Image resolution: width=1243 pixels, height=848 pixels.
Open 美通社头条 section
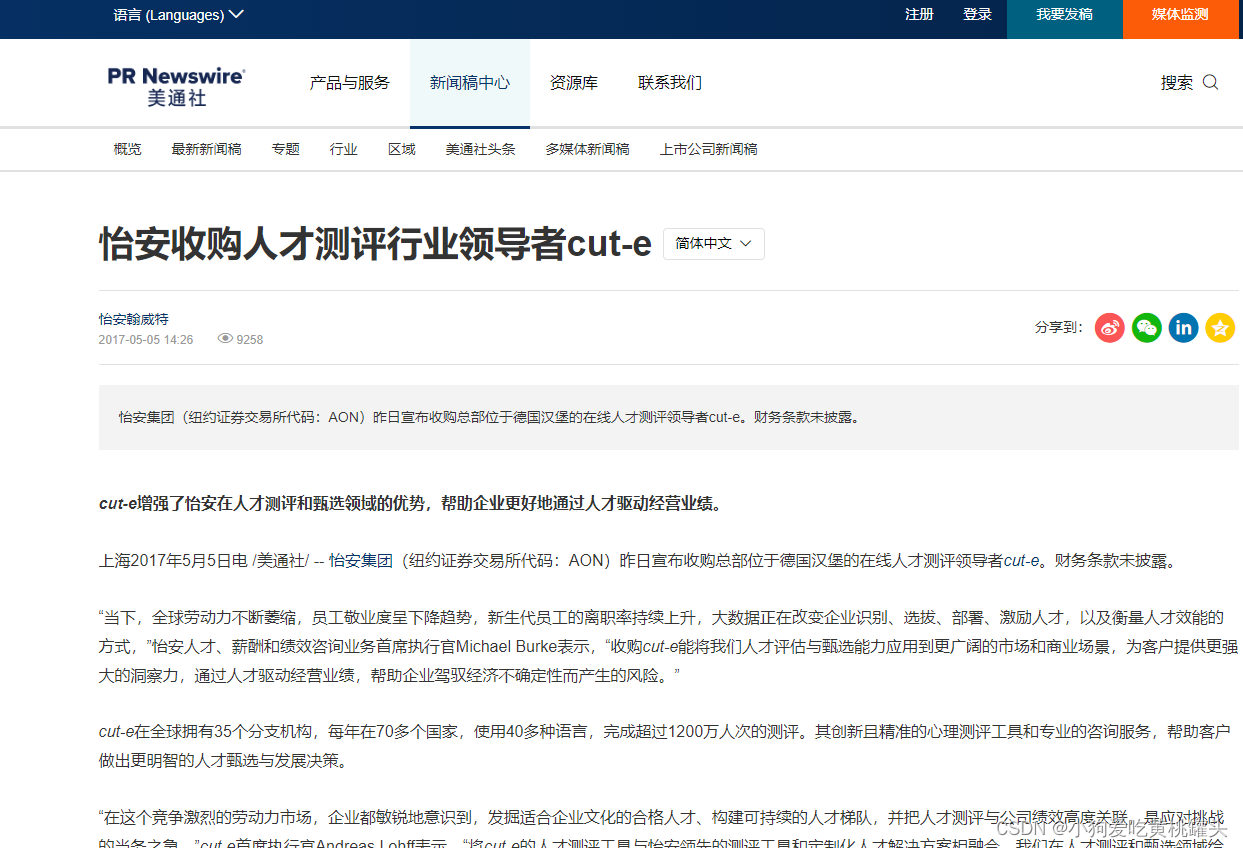click(x=480, y=149)
